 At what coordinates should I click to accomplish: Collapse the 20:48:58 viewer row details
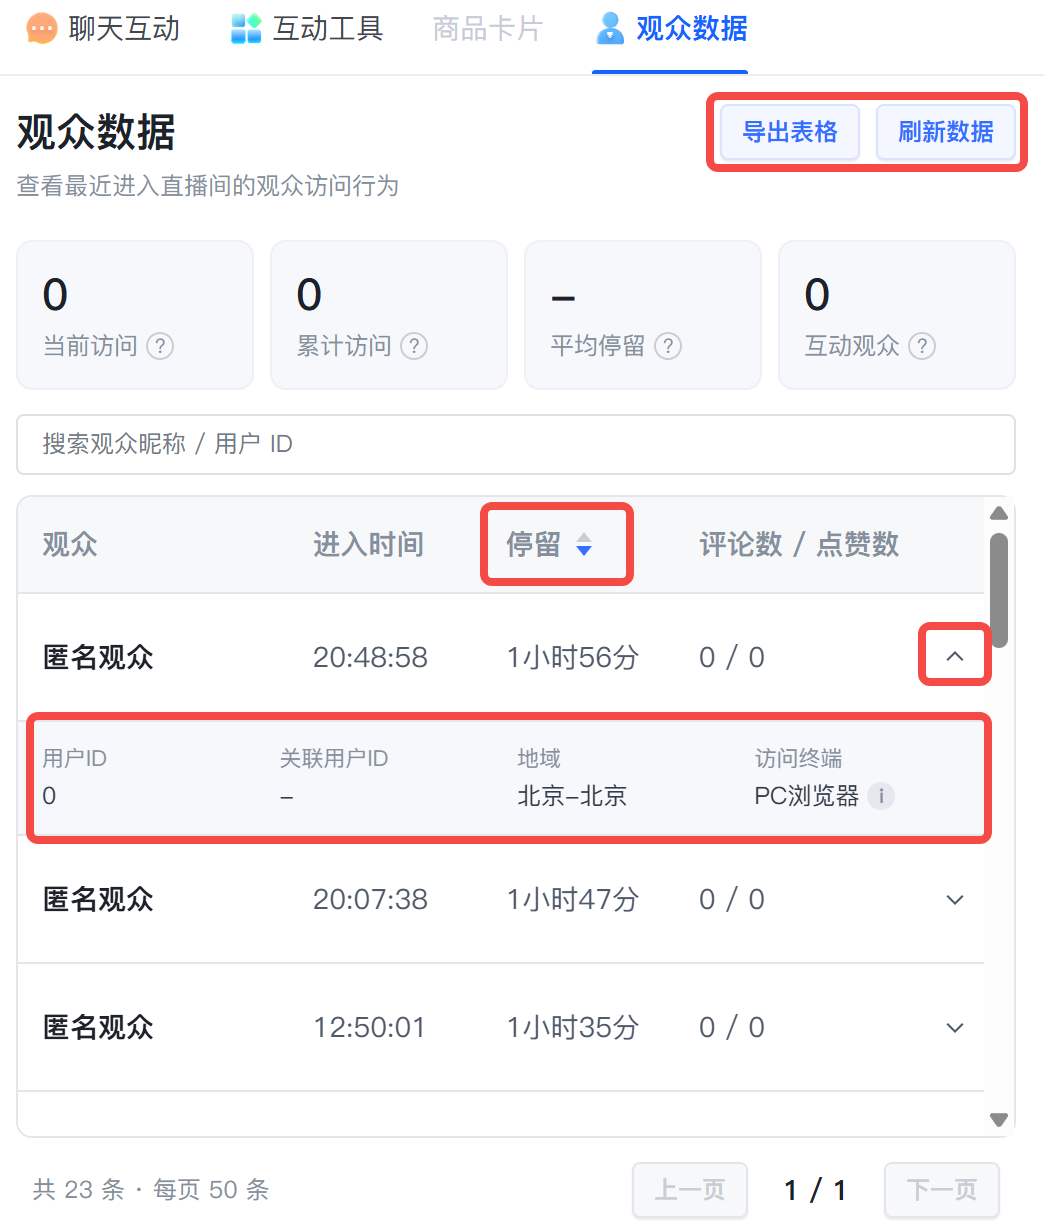[955, 657]
